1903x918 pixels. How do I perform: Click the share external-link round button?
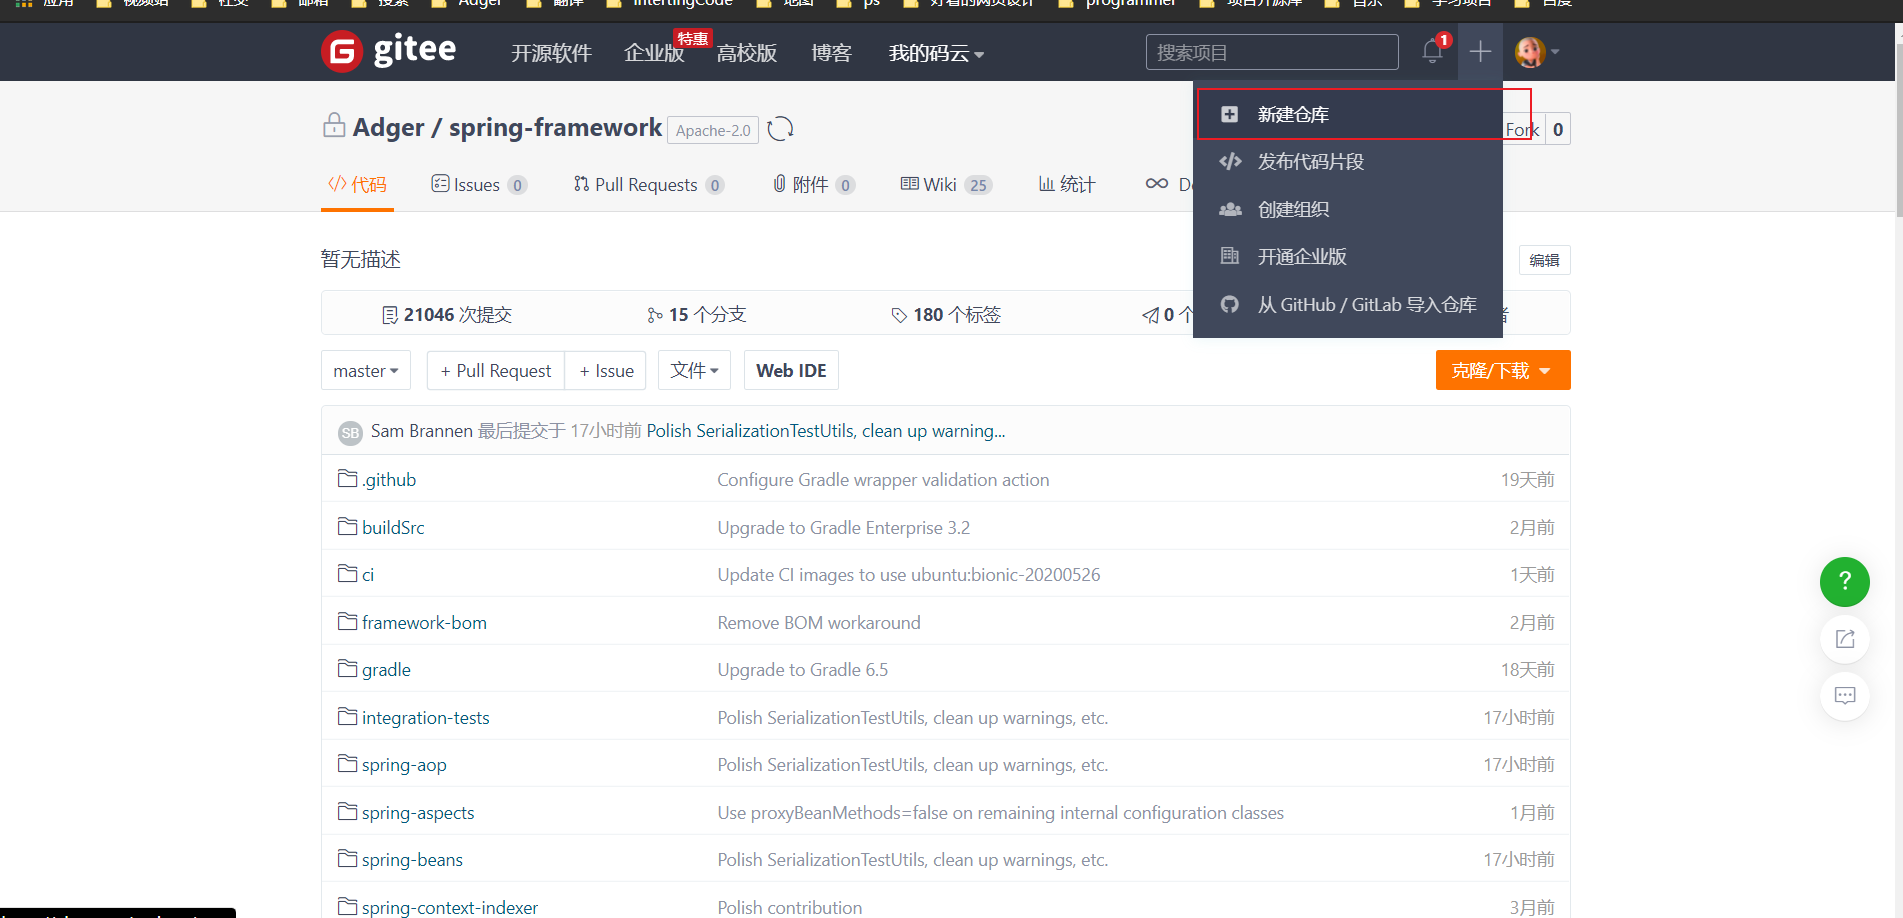(x=1845, y=639)
